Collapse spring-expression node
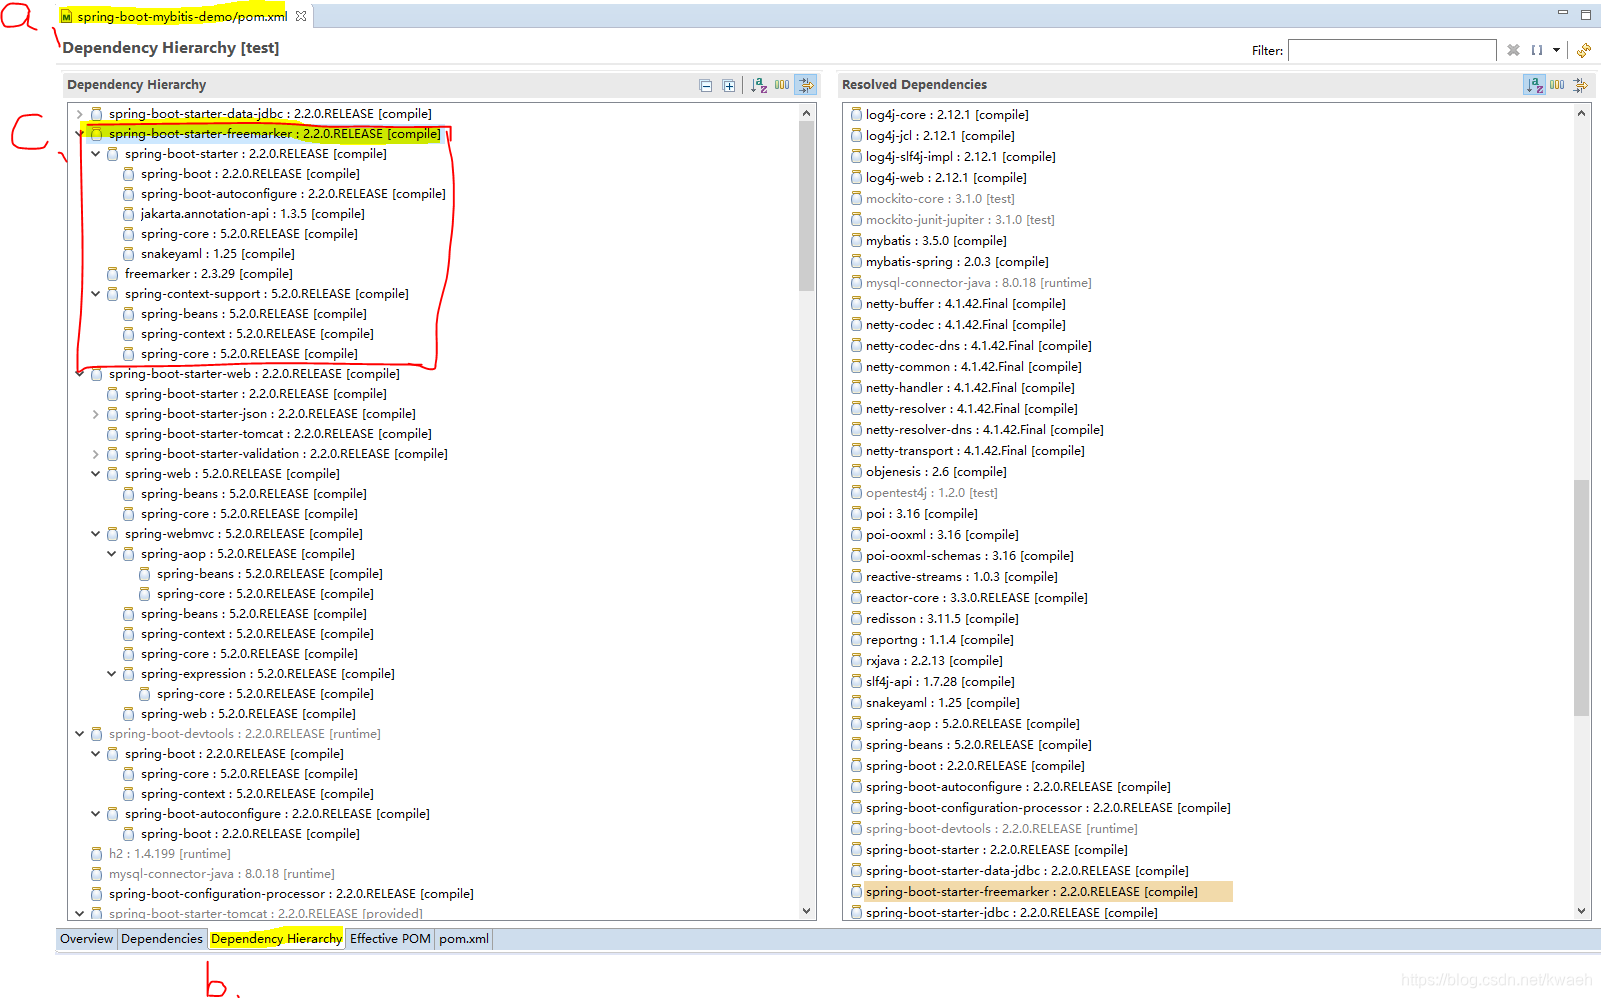Screen dimensions: 1601x998 point(112,674)
